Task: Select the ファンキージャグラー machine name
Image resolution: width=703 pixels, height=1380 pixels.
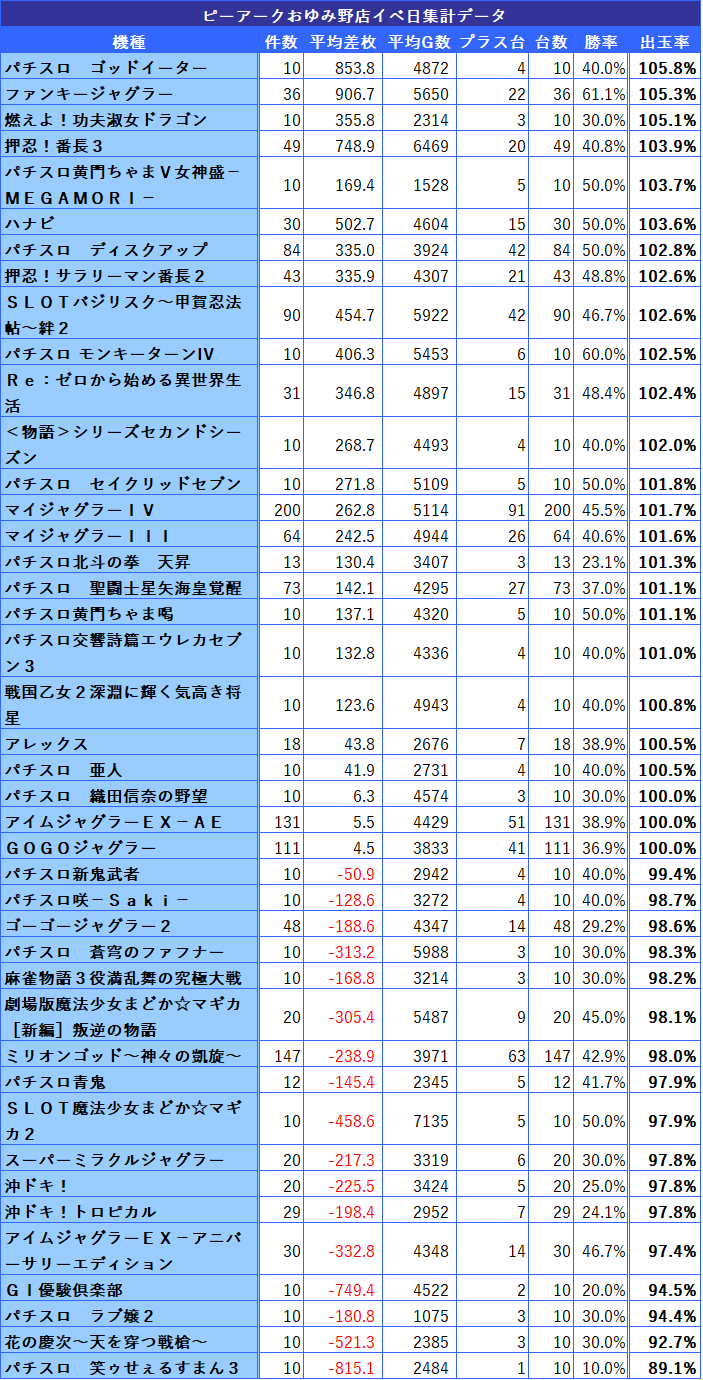Action: pyautogui.click(x=89, y=94)
